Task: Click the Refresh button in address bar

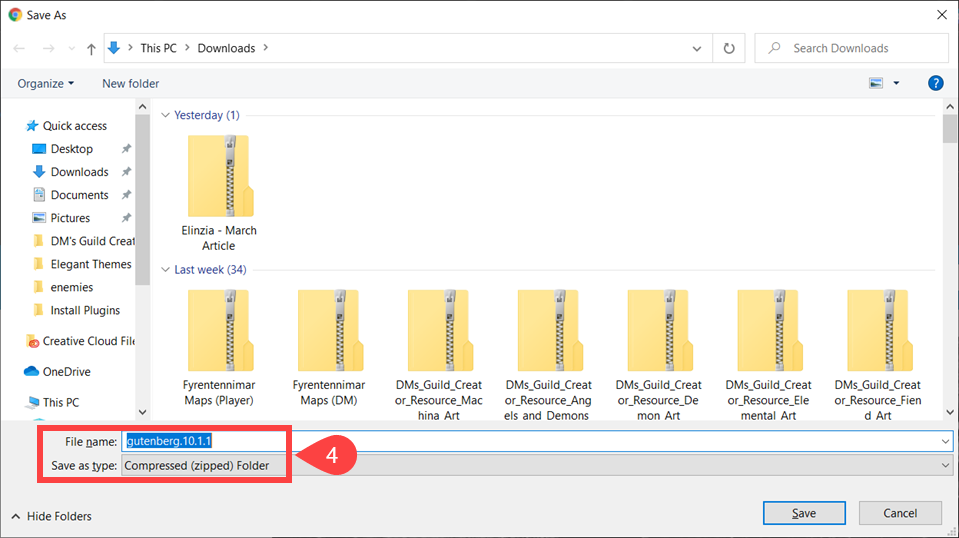Action: coord(729,48)
